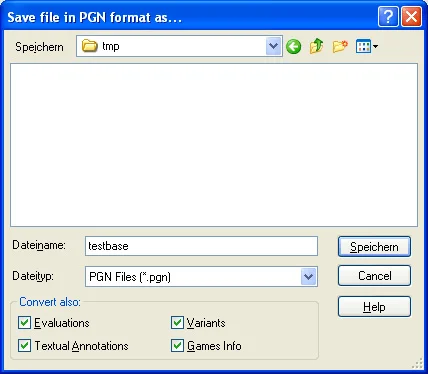Click the Speichern save button

pos(374,247)
